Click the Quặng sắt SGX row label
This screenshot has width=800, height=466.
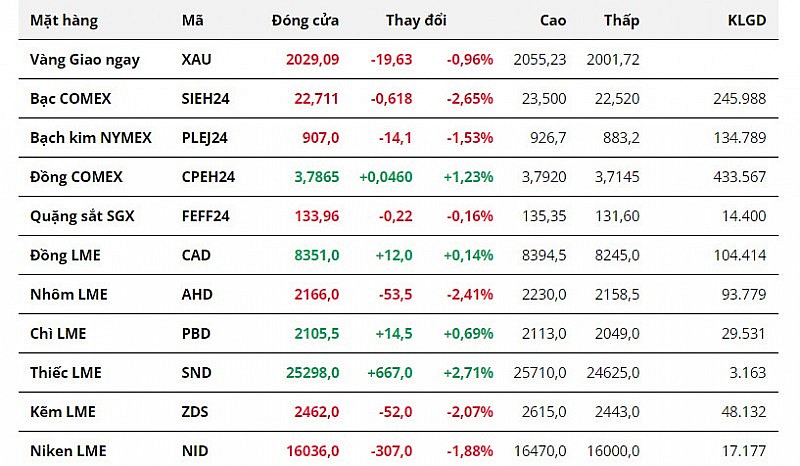click(x=82, y=216)
